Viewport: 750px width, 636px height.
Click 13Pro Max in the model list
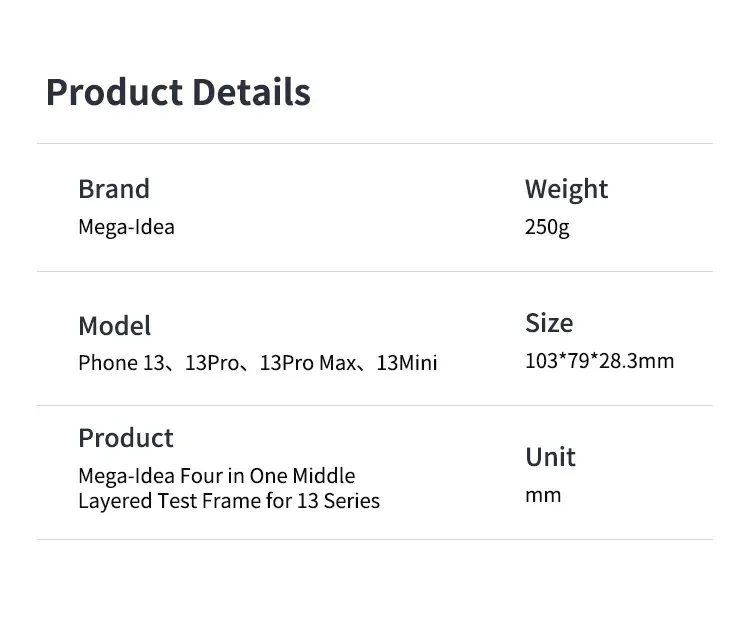308,363
